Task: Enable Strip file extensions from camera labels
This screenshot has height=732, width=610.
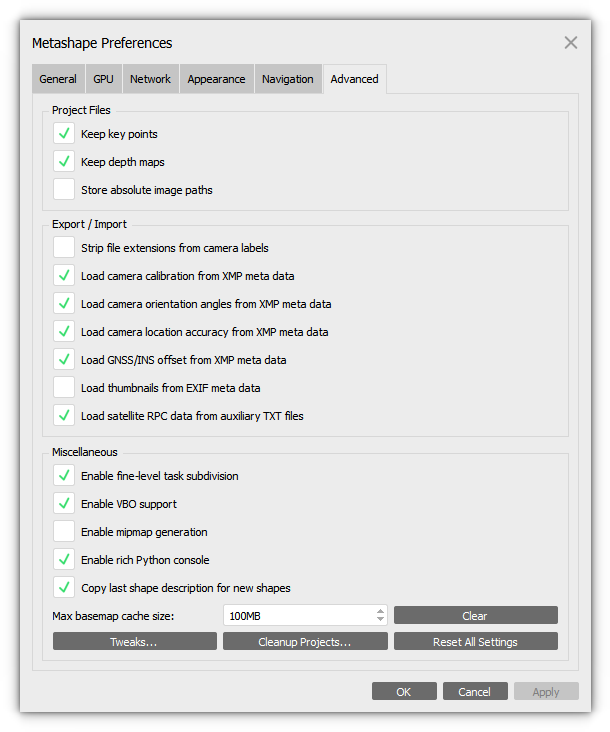Action: point(64,247)
